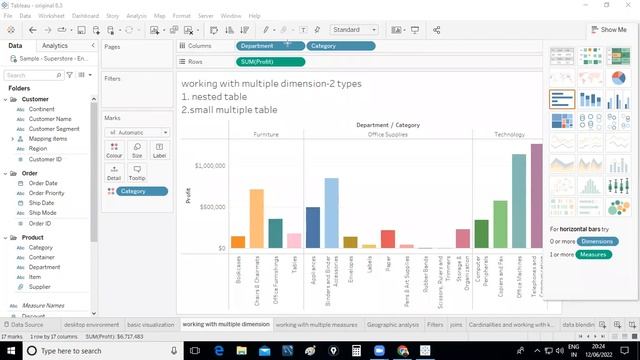Click the Colour mark card button

[114, 151]
